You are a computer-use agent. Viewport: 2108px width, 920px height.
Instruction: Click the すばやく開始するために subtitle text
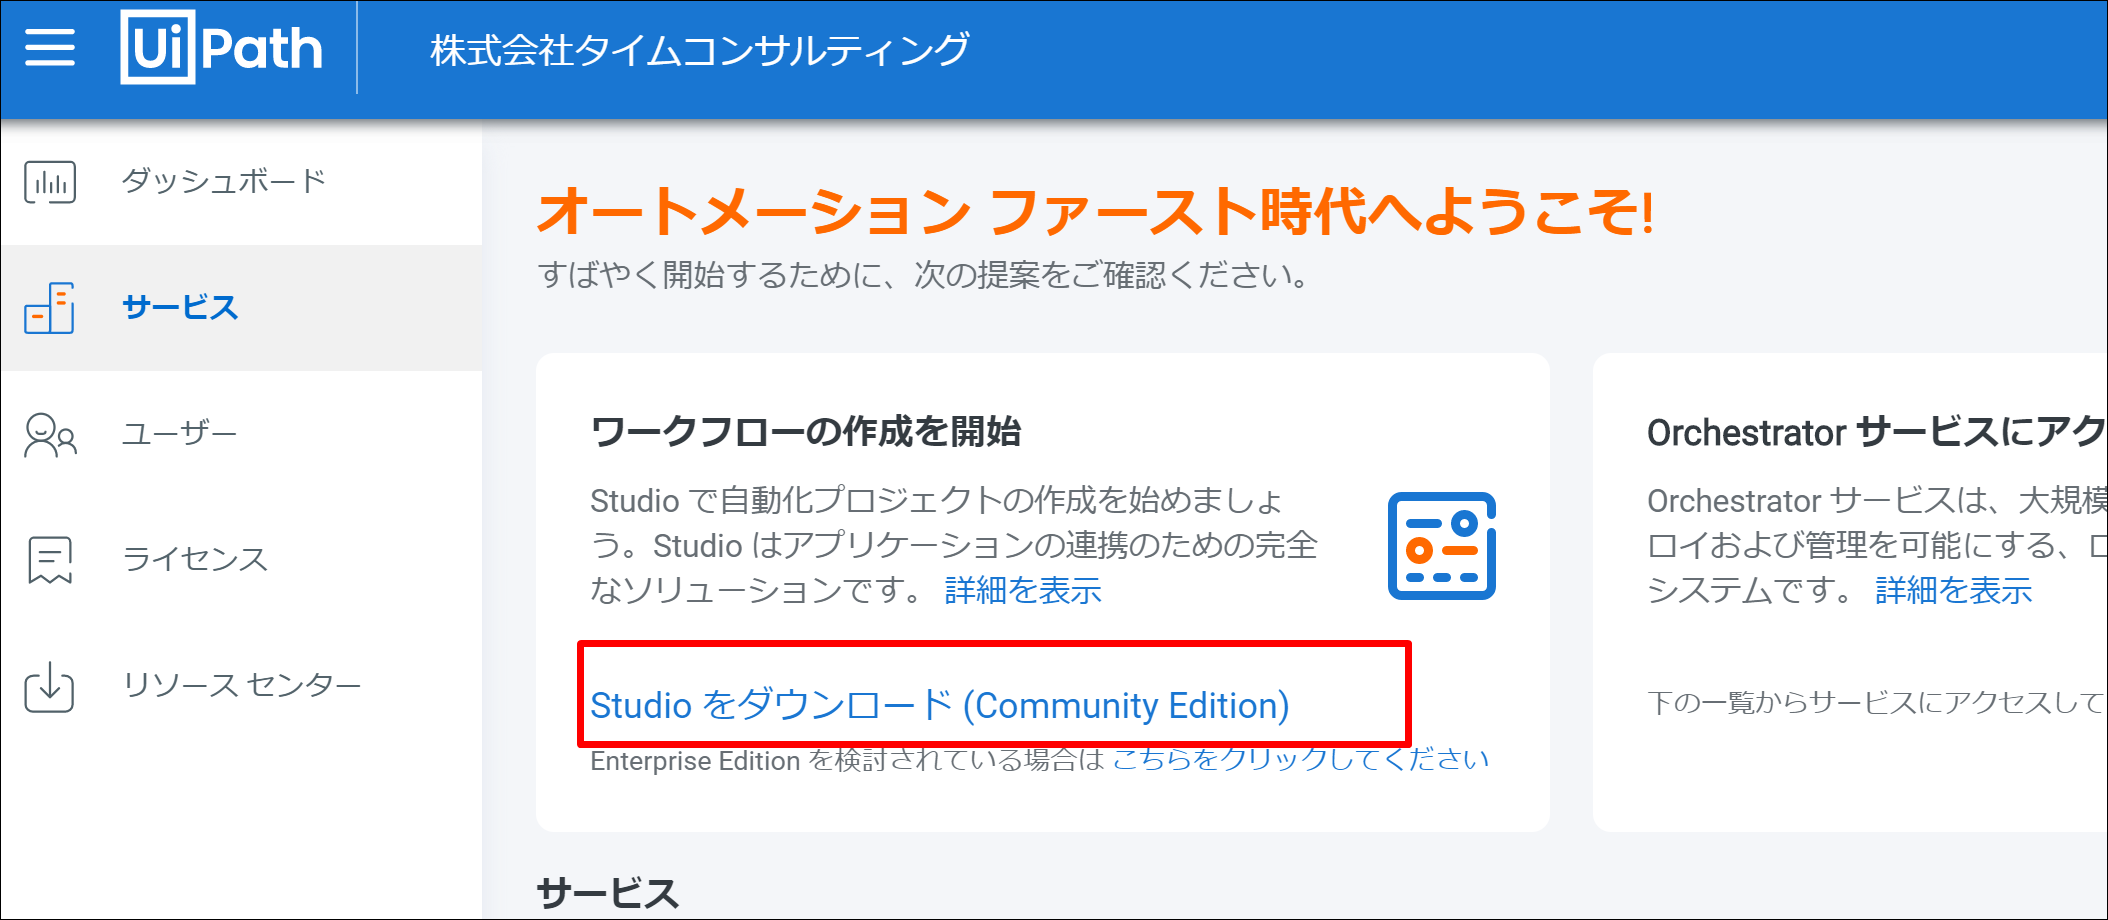(x=923, y=274)
